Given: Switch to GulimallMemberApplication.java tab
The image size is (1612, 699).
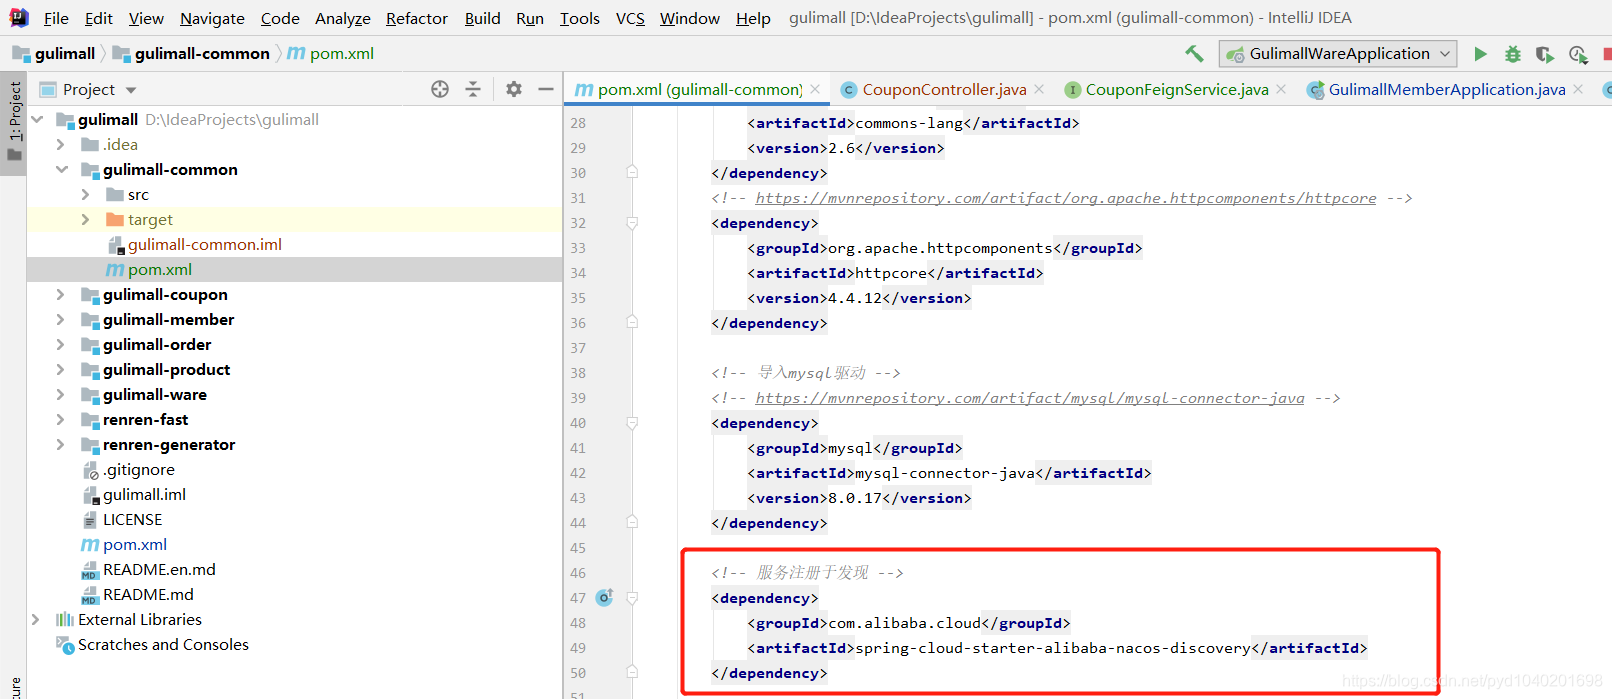Looking at the screenshot, I should pyautogui.click(x=1447, y=89).
